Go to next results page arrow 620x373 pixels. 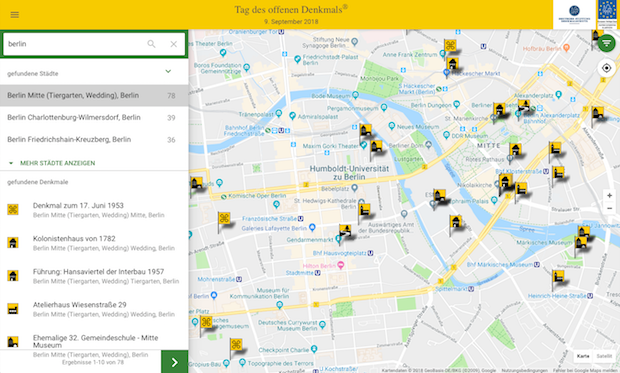pos(174,362)
